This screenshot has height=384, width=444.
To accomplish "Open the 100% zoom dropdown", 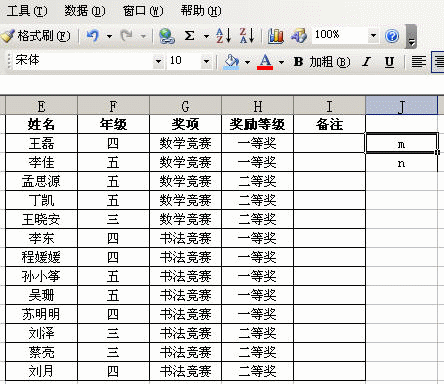I will coord(373,35).
